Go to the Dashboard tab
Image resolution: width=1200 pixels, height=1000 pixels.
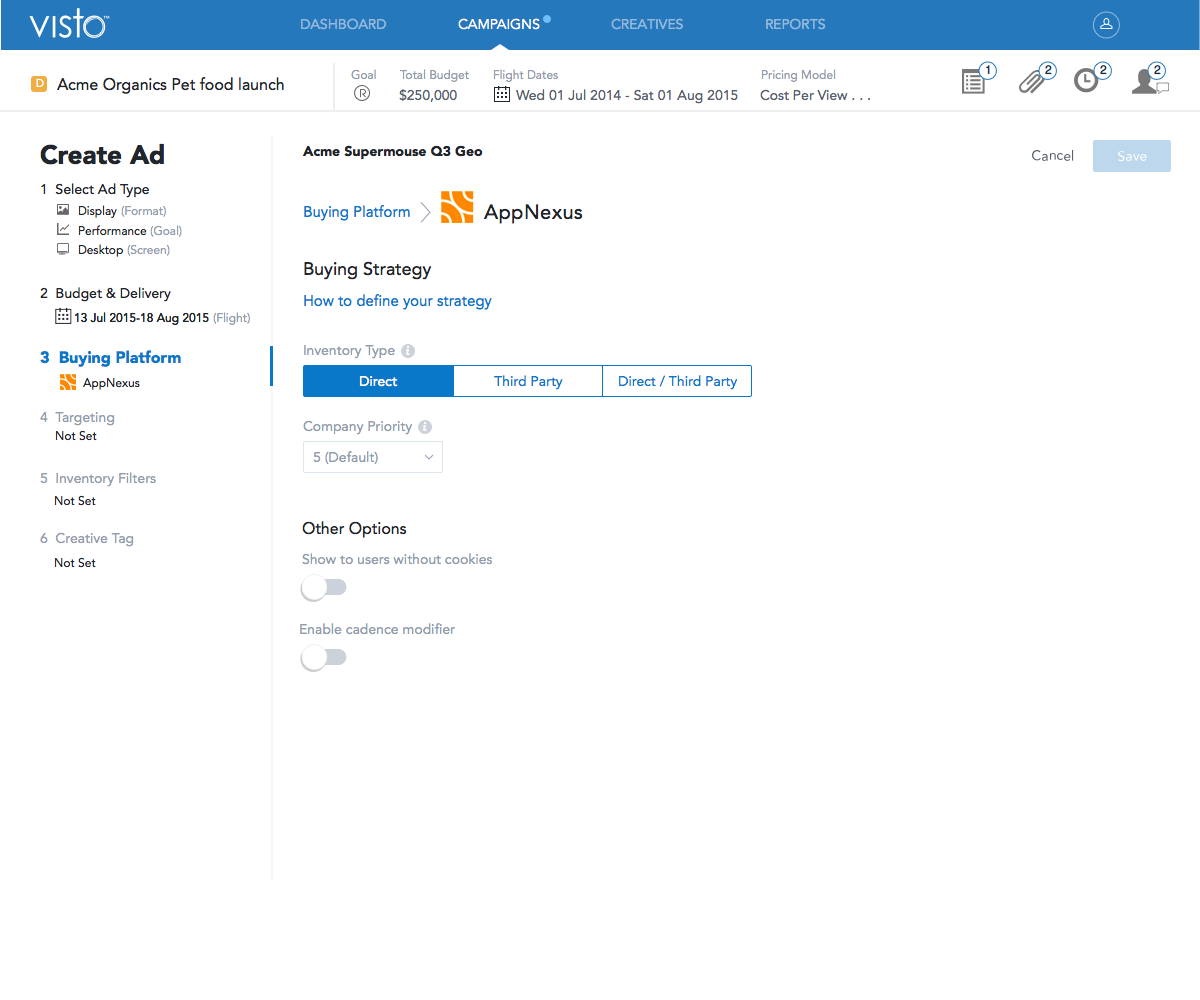point(343,24)
